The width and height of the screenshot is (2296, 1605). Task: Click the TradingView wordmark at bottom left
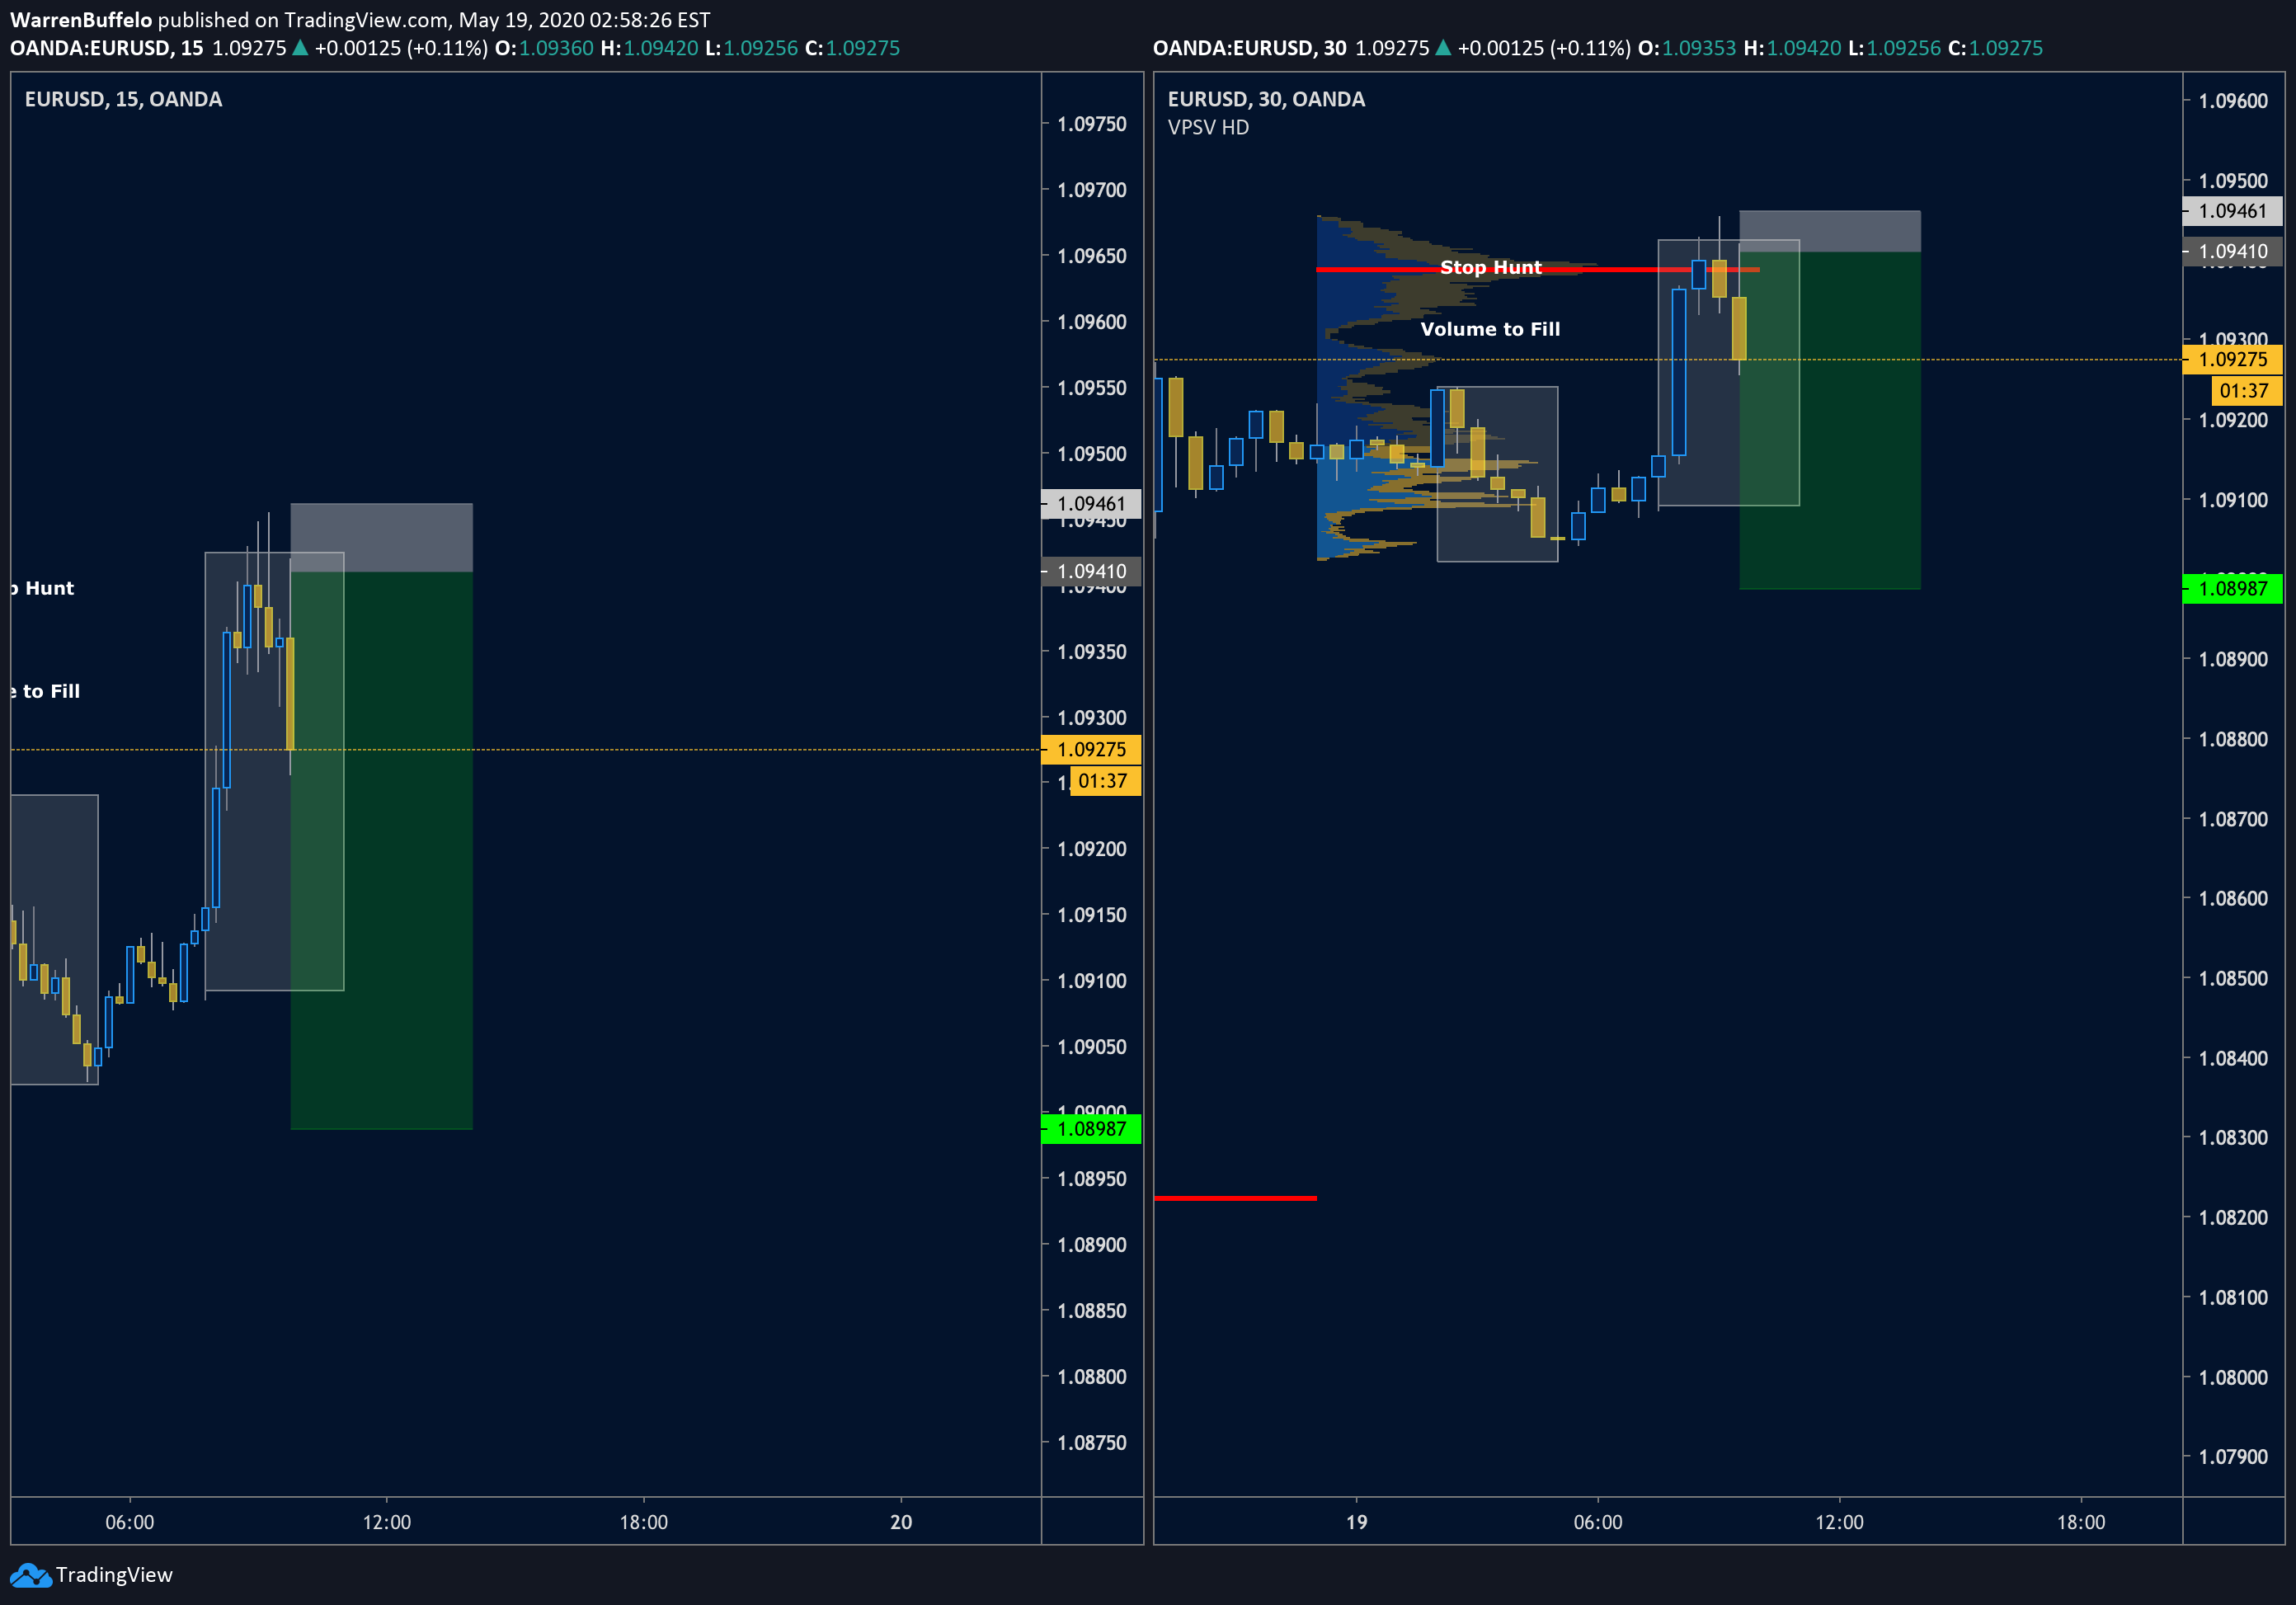point(114,1575)
